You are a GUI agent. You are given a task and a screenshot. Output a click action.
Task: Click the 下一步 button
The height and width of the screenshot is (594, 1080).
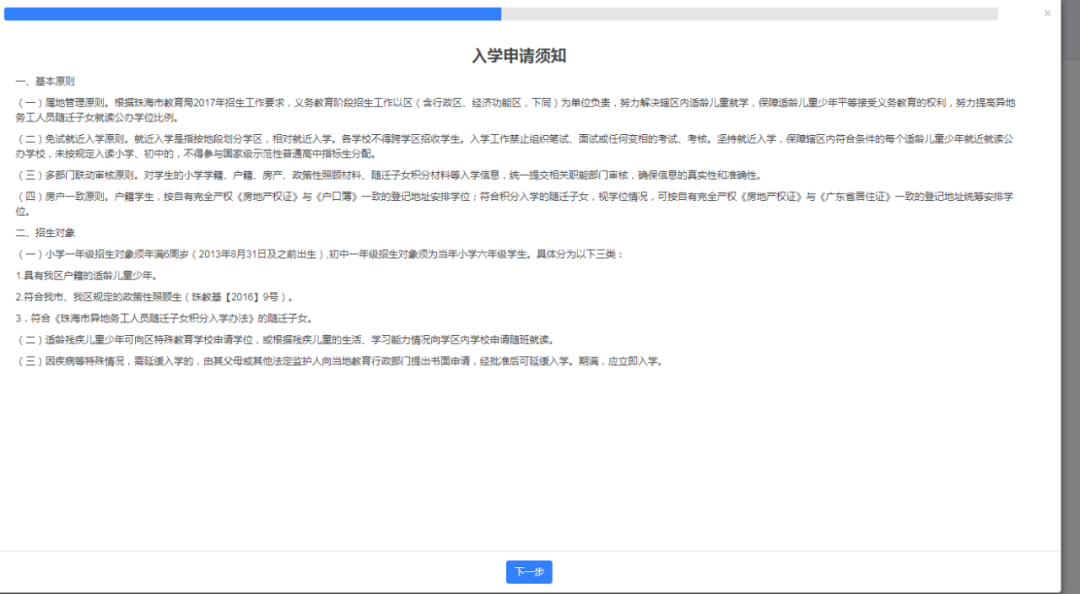tap(529, 572)
